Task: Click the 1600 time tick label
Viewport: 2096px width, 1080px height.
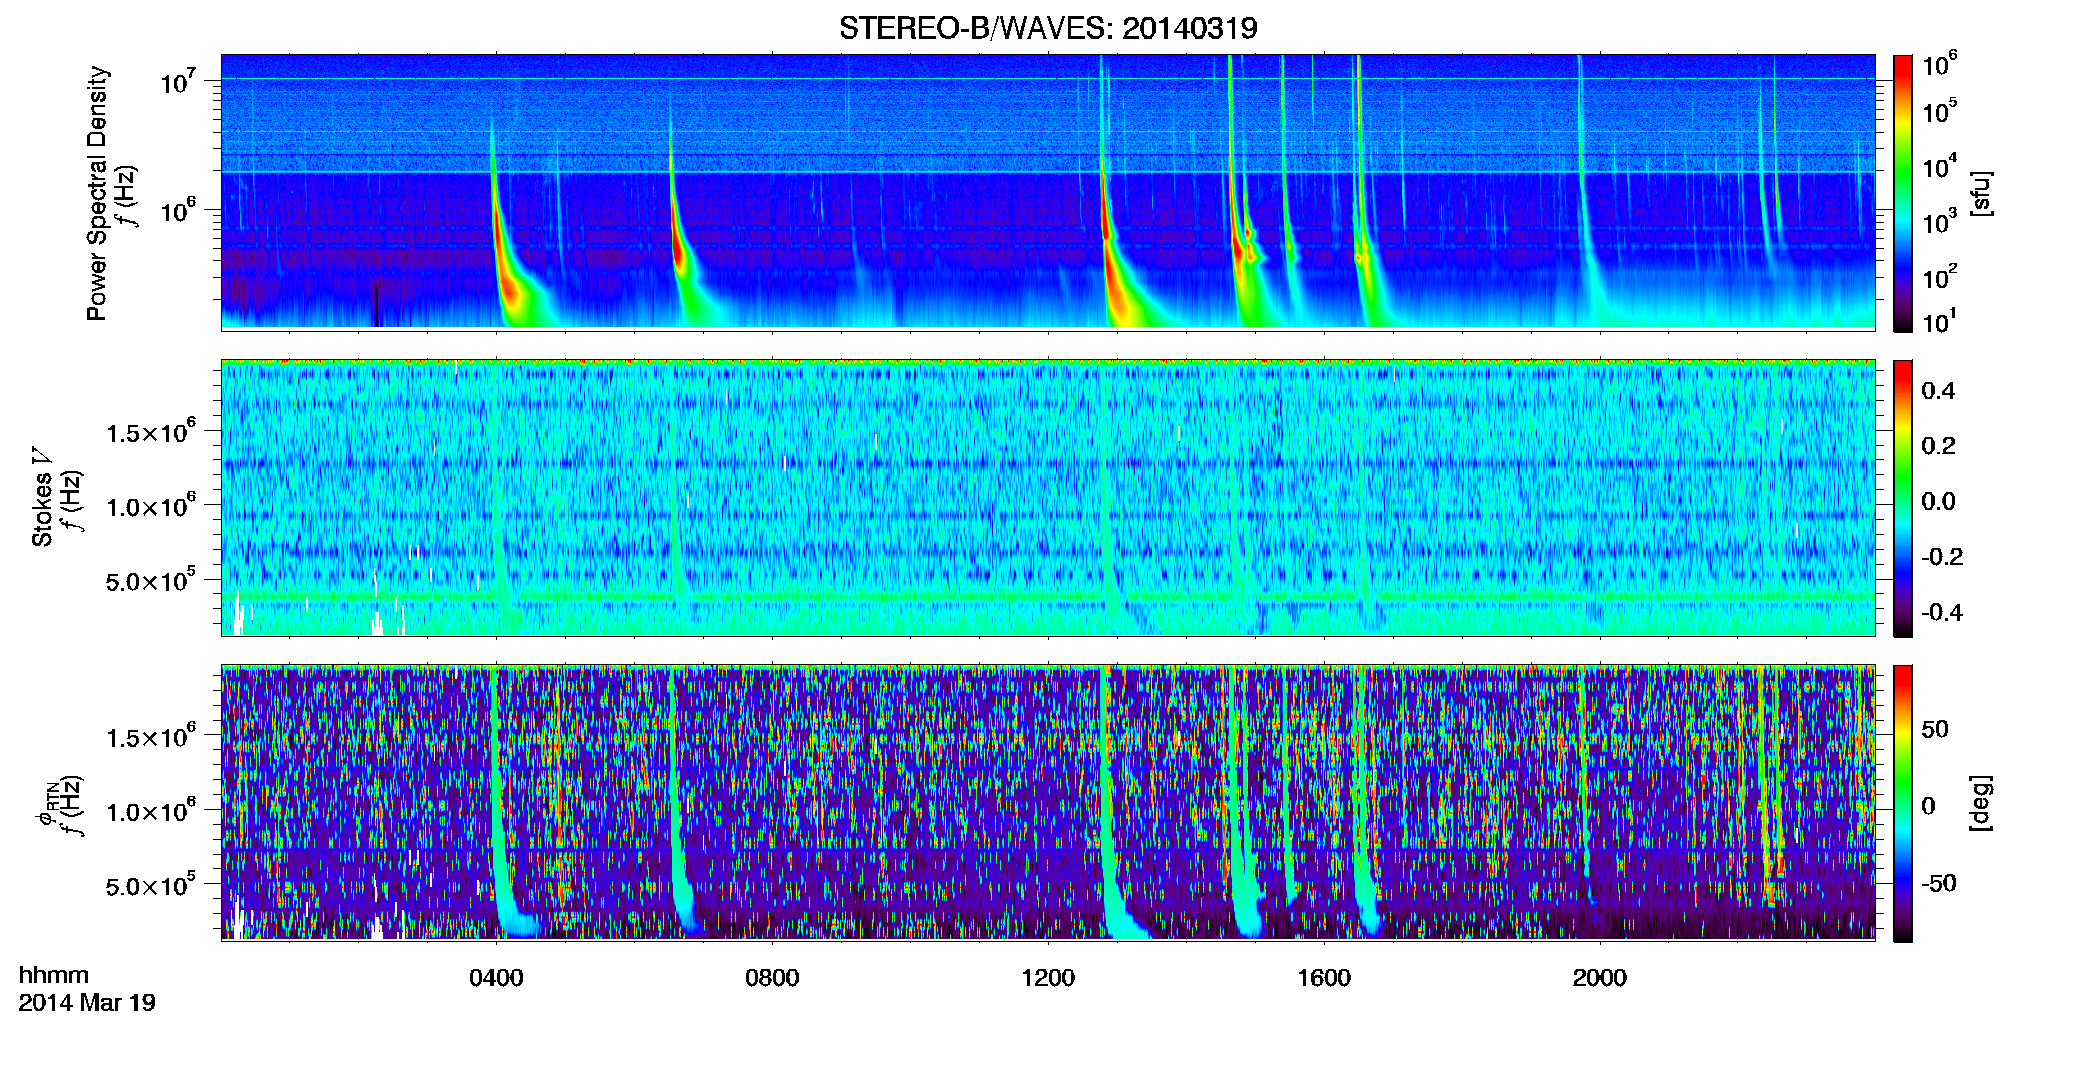Action: click(1324, 978)
